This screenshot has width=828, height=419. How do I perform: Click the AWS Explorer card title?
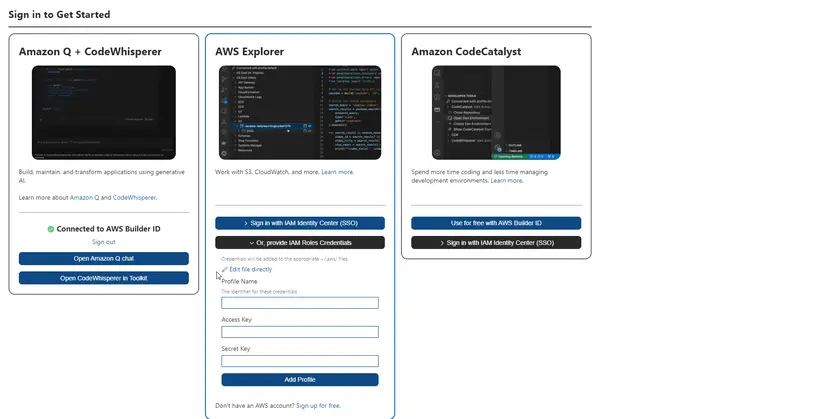click(249, 52)
